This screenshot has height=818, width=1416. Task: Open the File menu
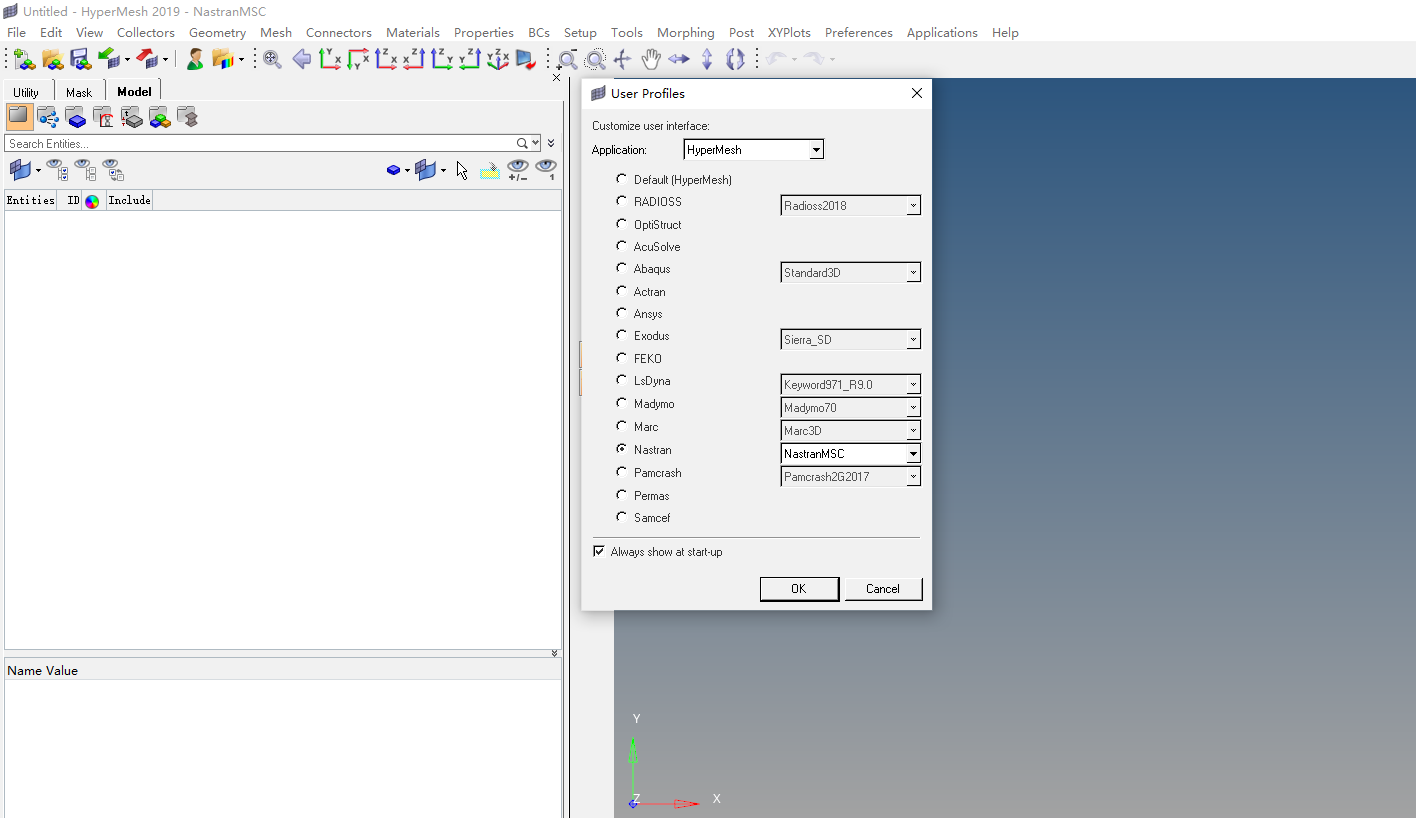pos(16,32)
